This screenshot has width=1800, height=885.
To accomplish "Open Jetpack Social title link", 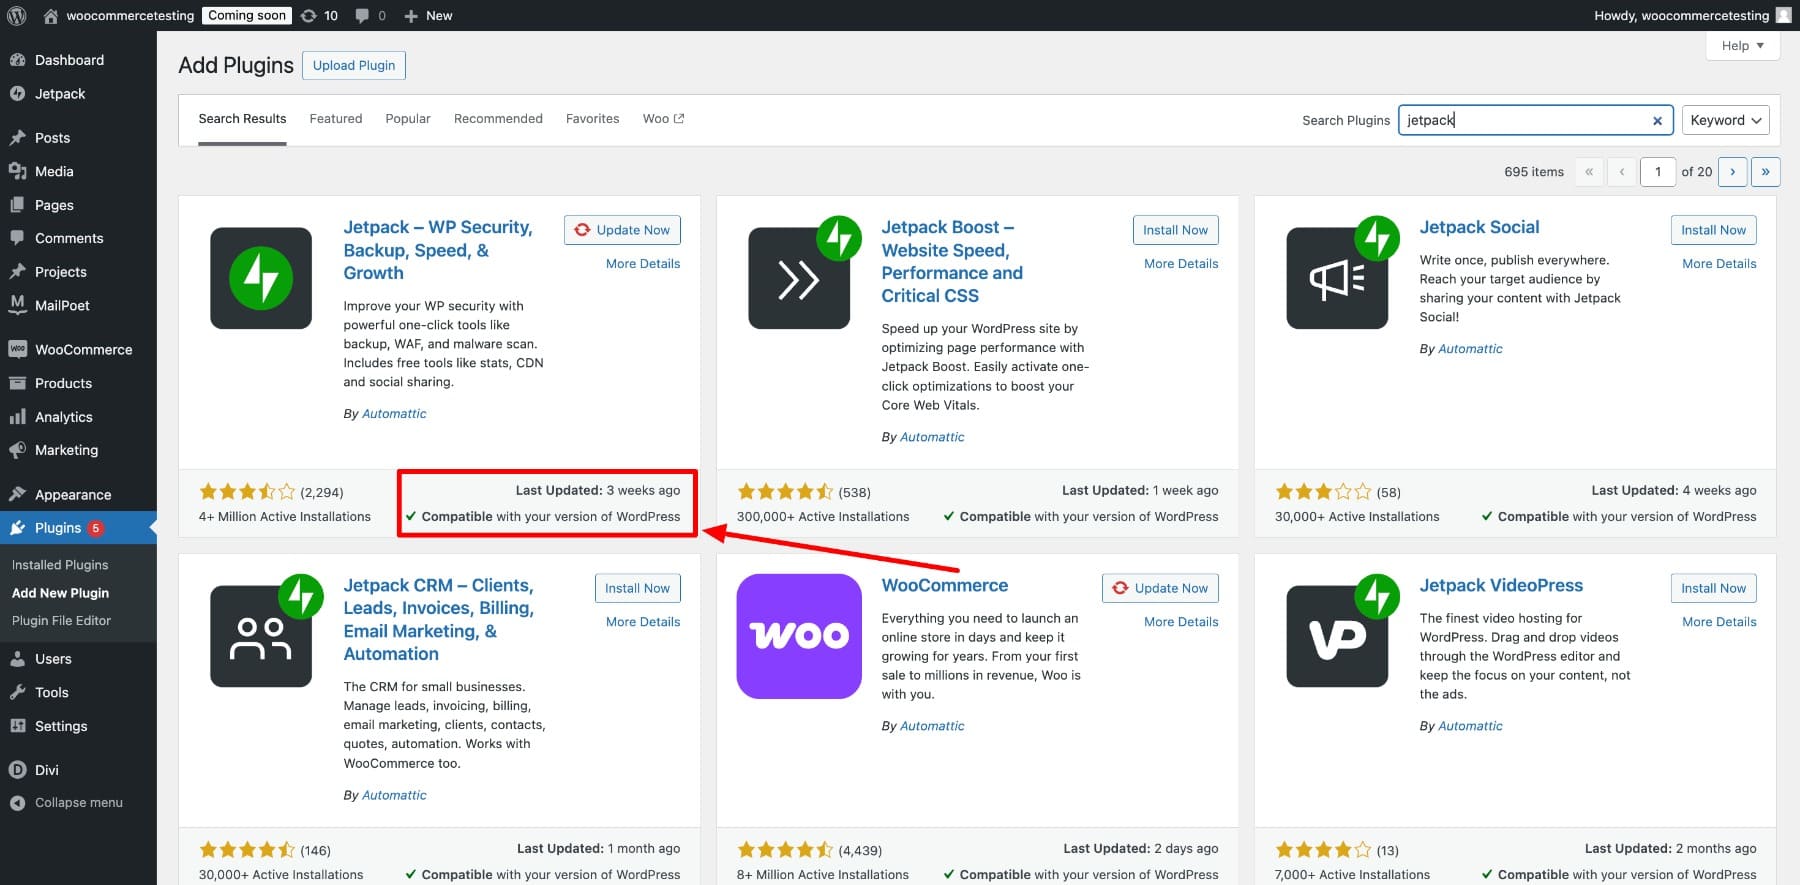I will tap(1479, 228).
